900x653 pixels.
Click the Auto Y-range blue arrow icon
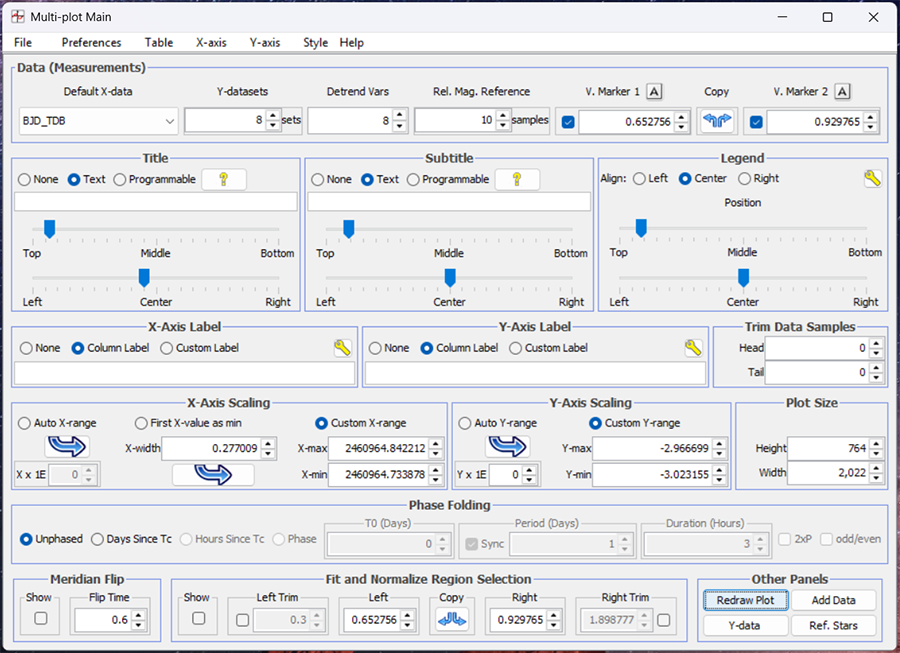507,446
